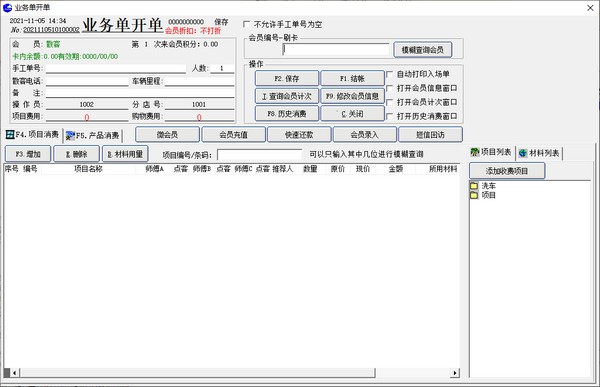This screenshot has width=600, height=387.
Task: Click the 模糊查询会员 button
Action: 422,50
